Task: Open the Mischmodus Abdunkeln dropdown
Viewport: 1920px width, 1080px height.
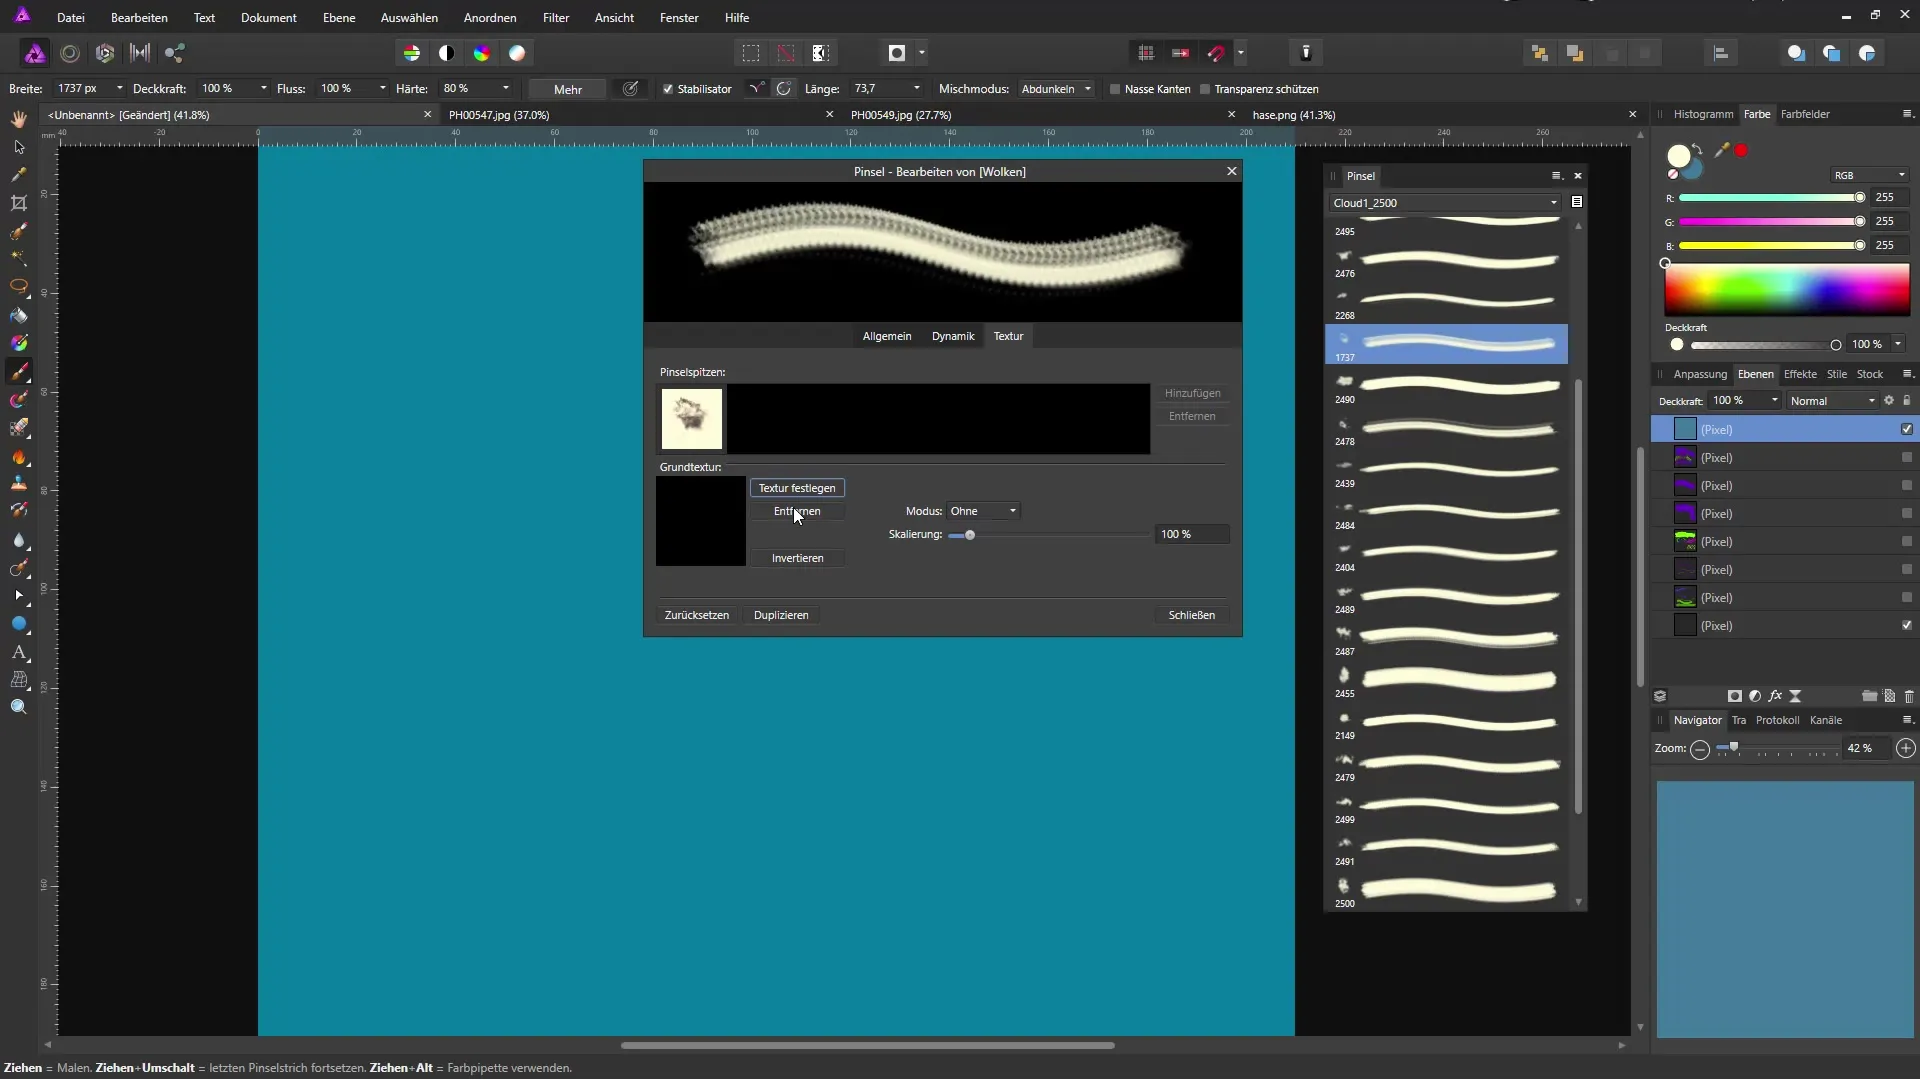Action: click(x=1056, y=89)
